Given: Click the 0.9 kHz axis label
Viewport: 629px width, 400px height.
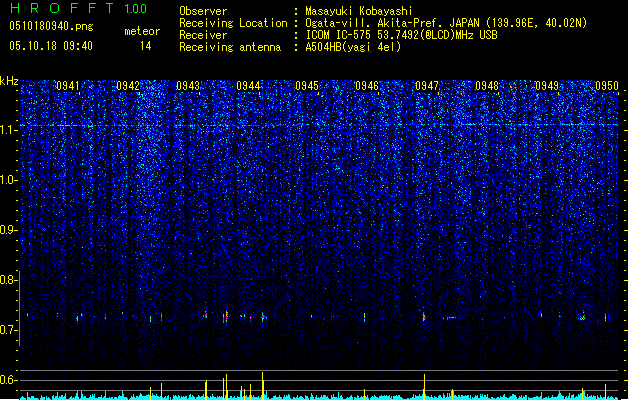Looking at the screenshot, I should 9,230.
